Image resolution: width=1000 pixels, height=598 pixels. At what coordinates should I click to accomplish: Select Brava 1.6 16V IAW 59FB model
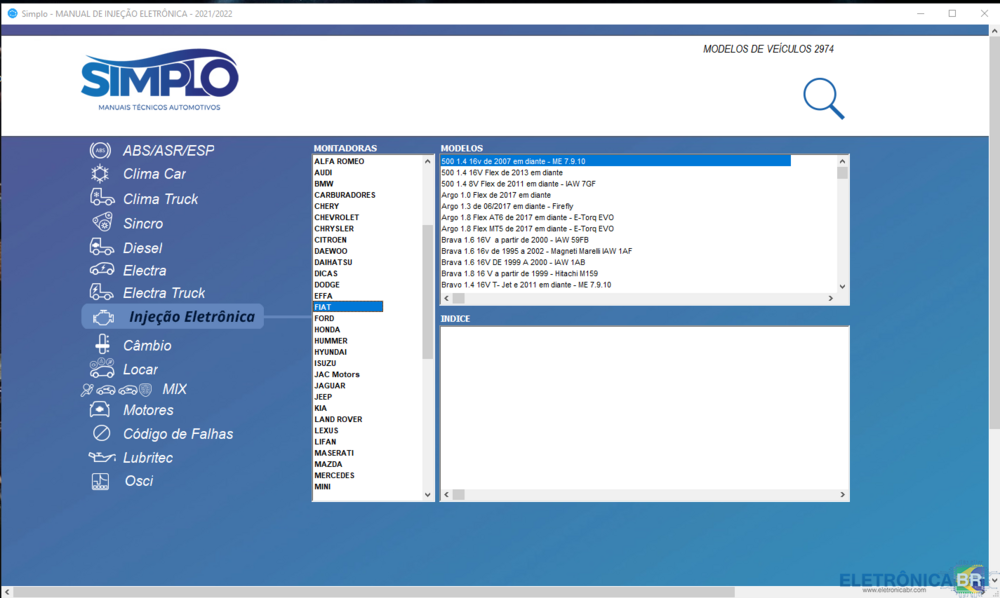click(x=515, y=240)
